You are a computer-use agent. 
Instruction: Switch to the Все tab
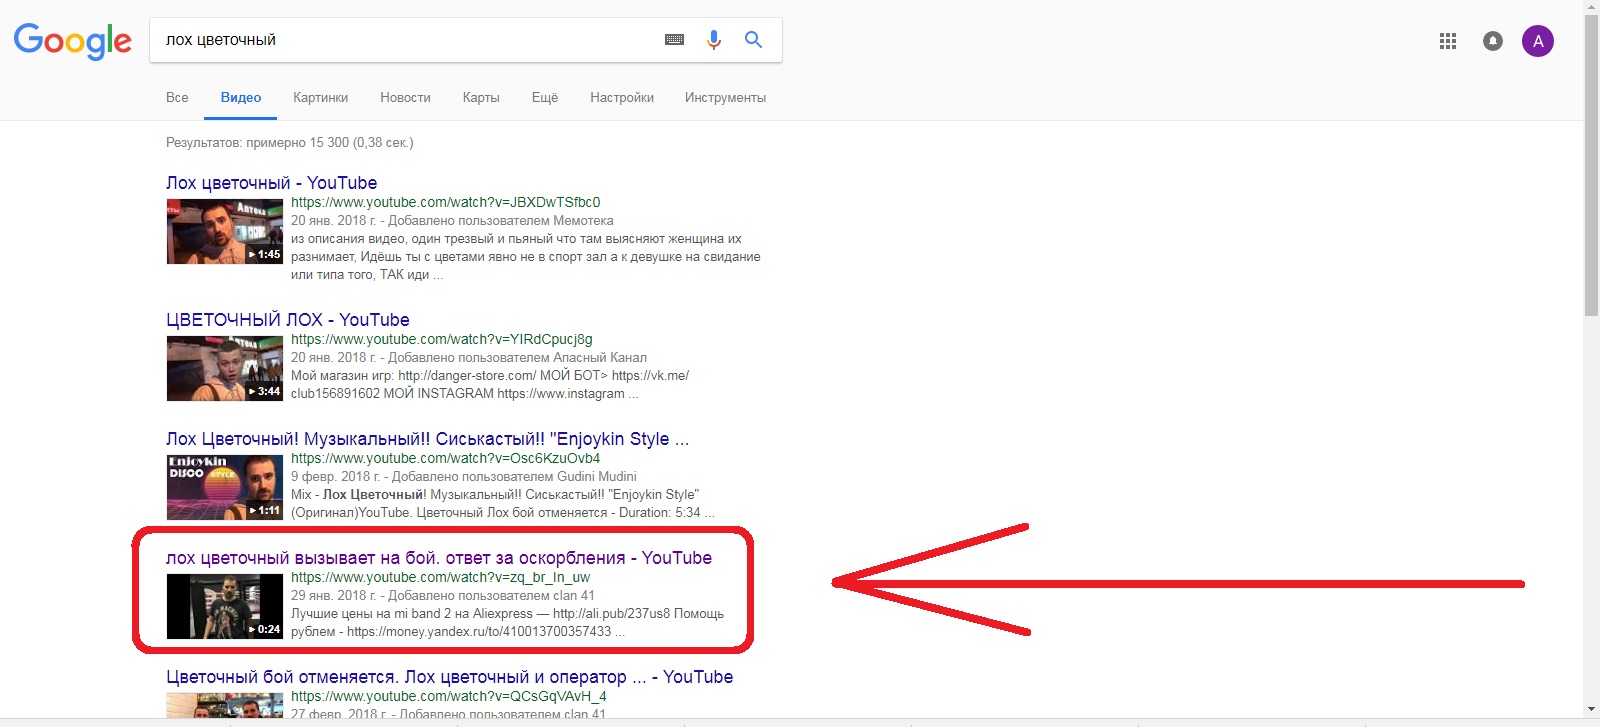pyautogui.click(x=177, y=97)
